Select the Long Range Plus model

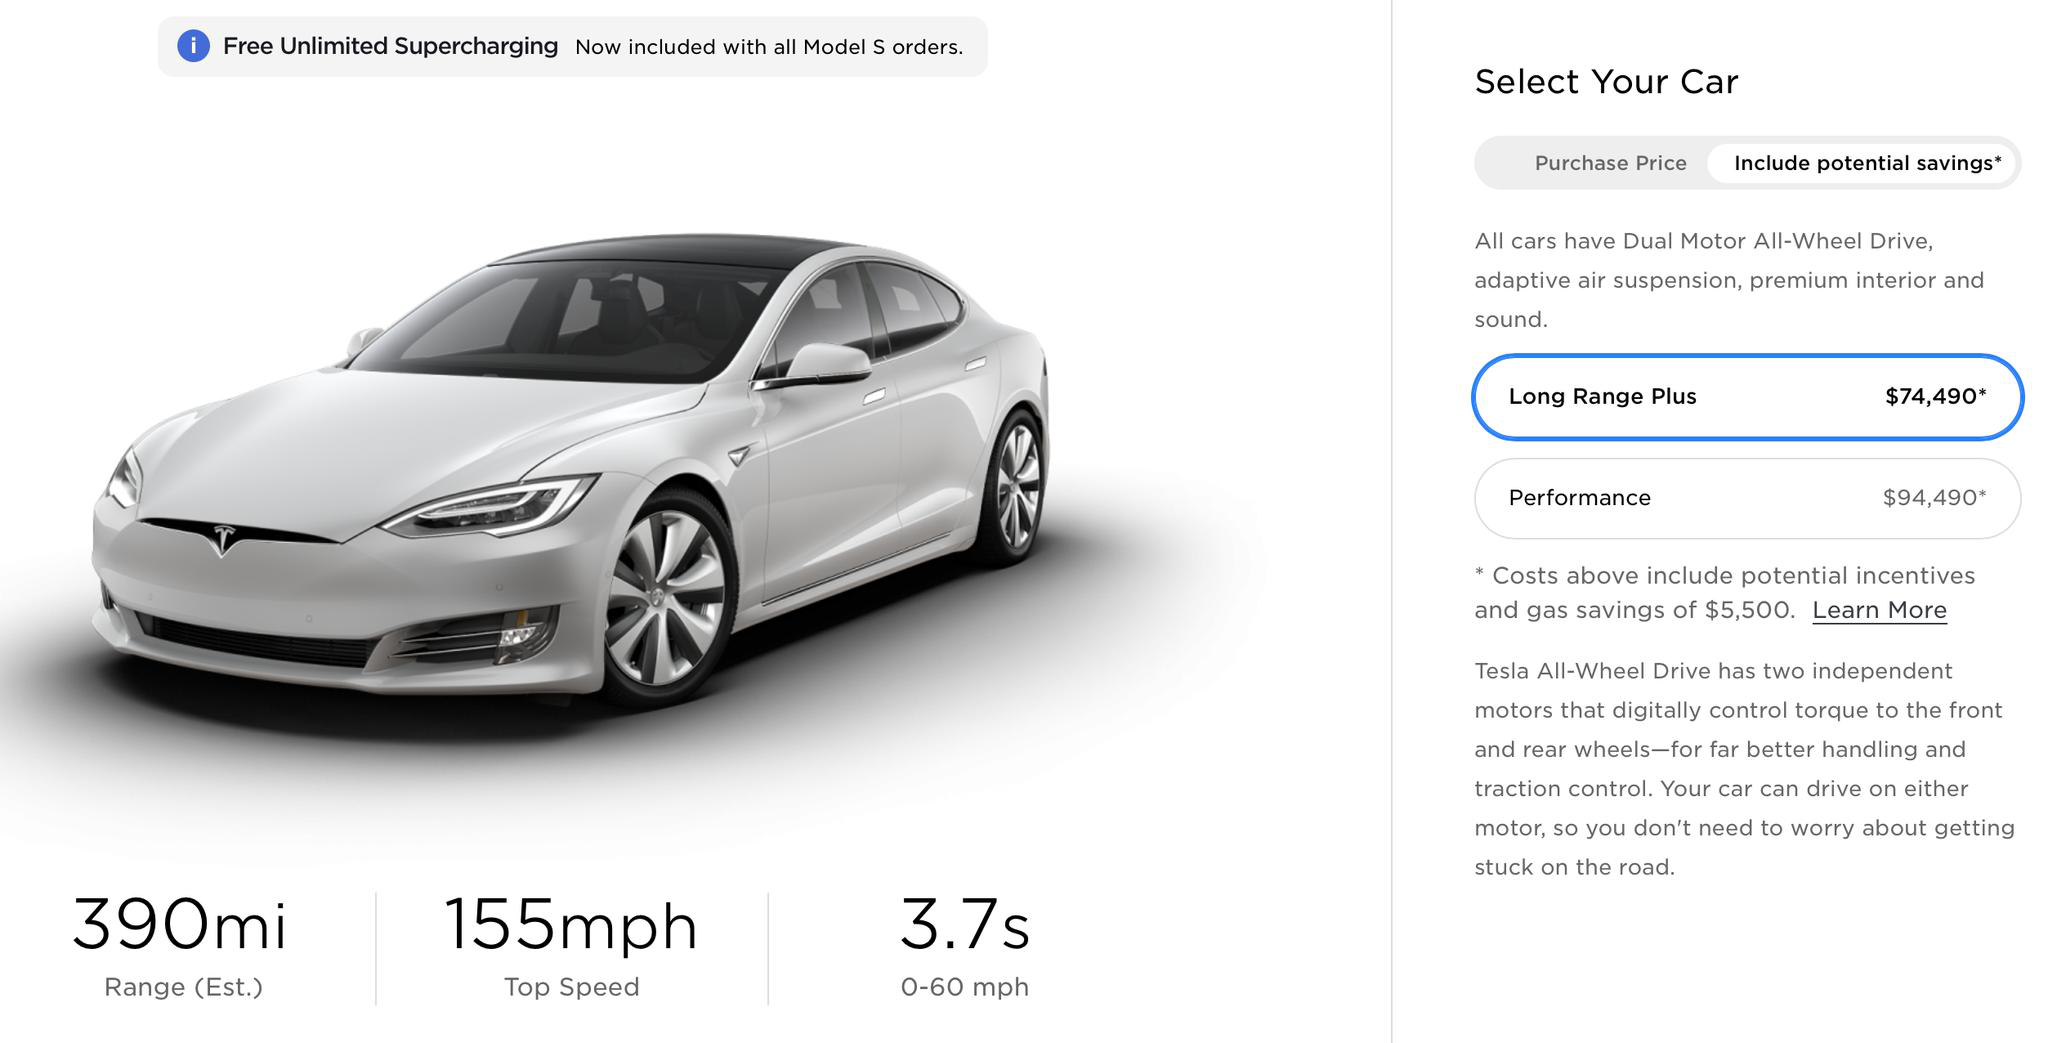(1747, 397)
